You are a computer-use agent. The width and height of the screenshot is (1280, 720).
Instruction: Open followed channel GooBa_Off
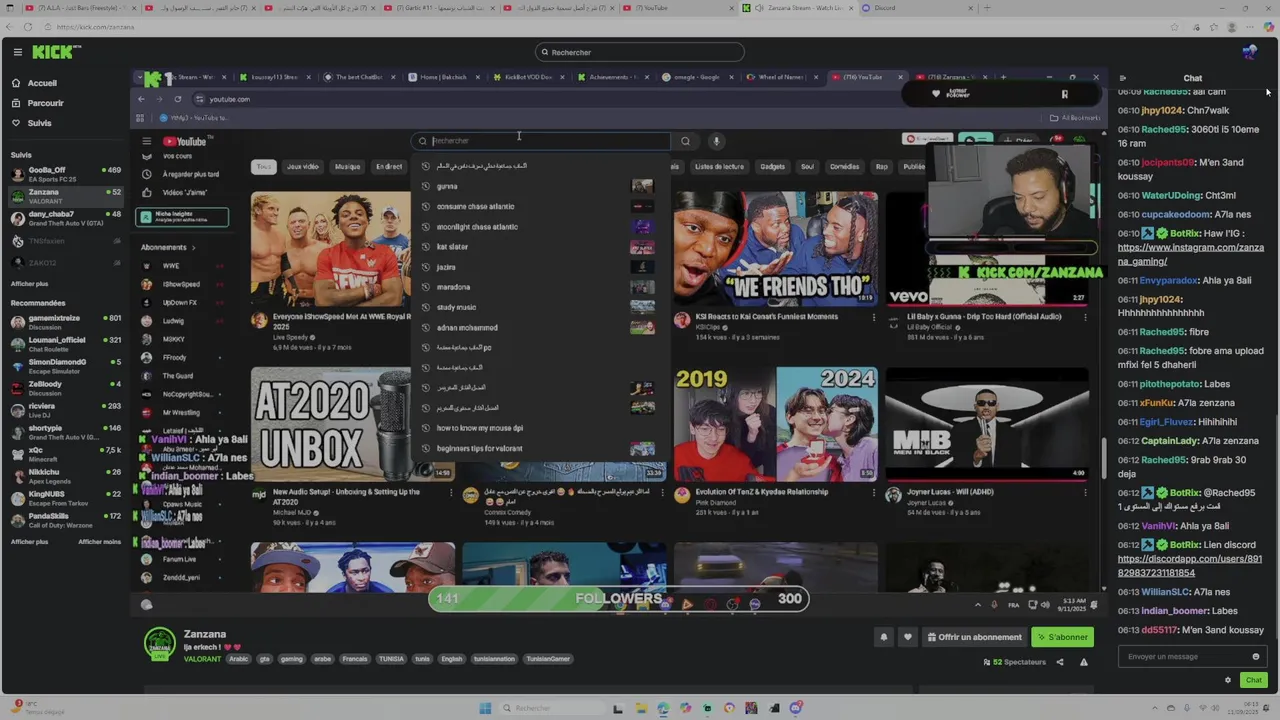[x=65, y=174]
